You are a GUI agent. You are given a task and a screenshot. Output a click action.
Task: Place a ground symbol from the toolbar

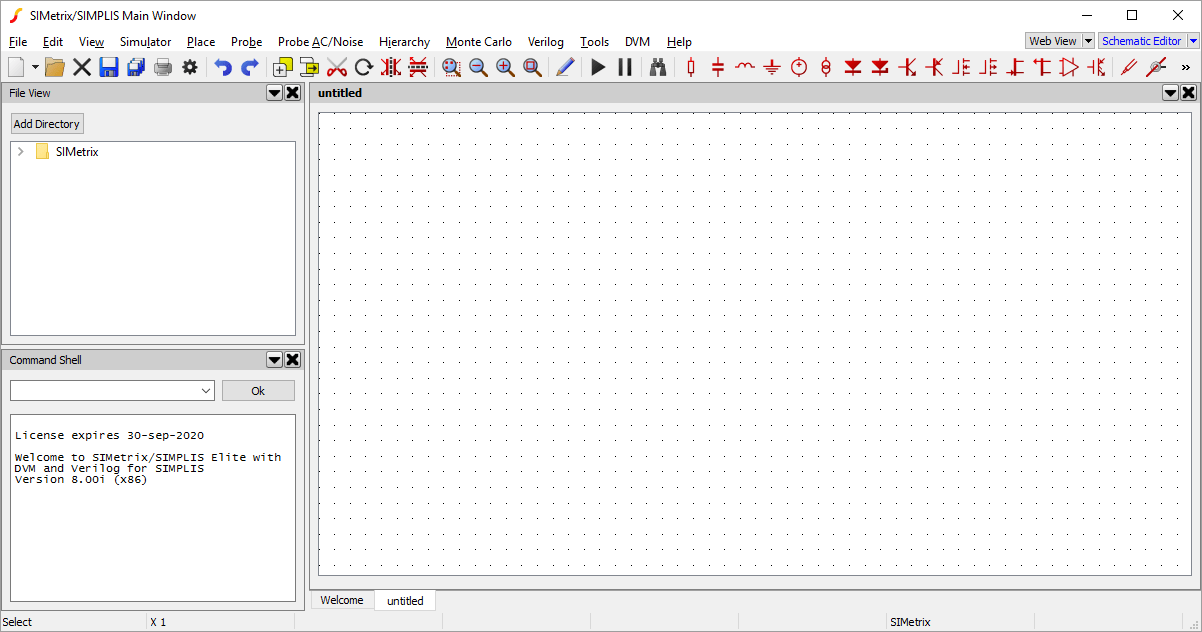(x=772, y=67)
